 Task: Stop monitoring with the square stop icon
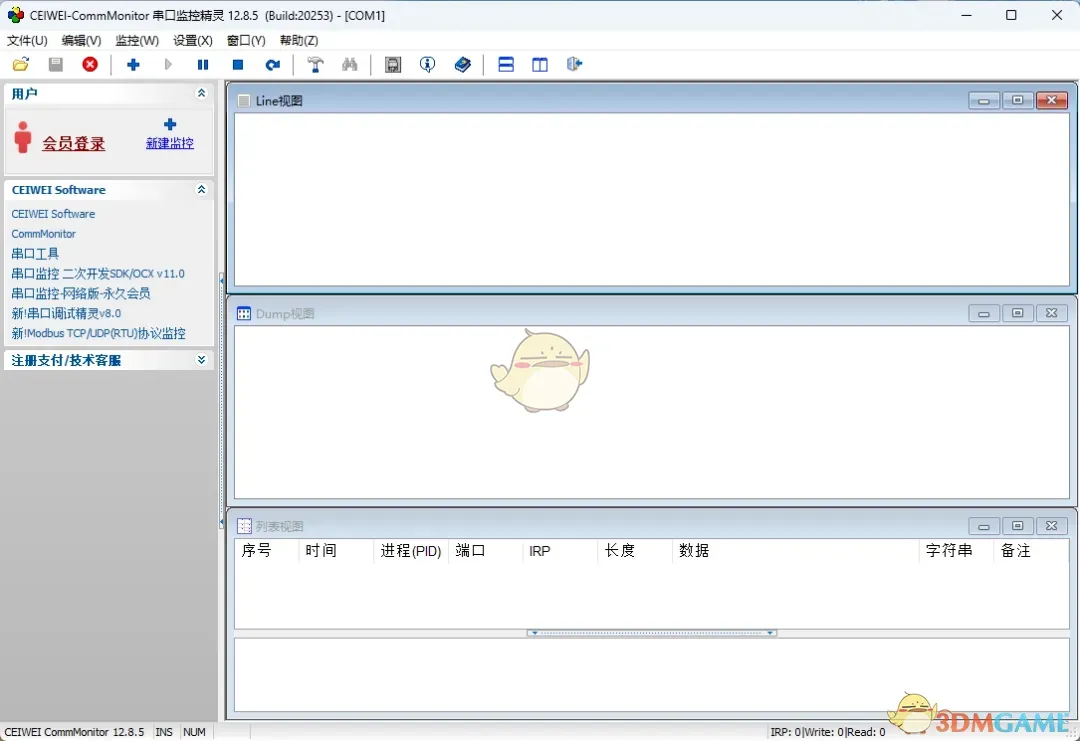238,65
